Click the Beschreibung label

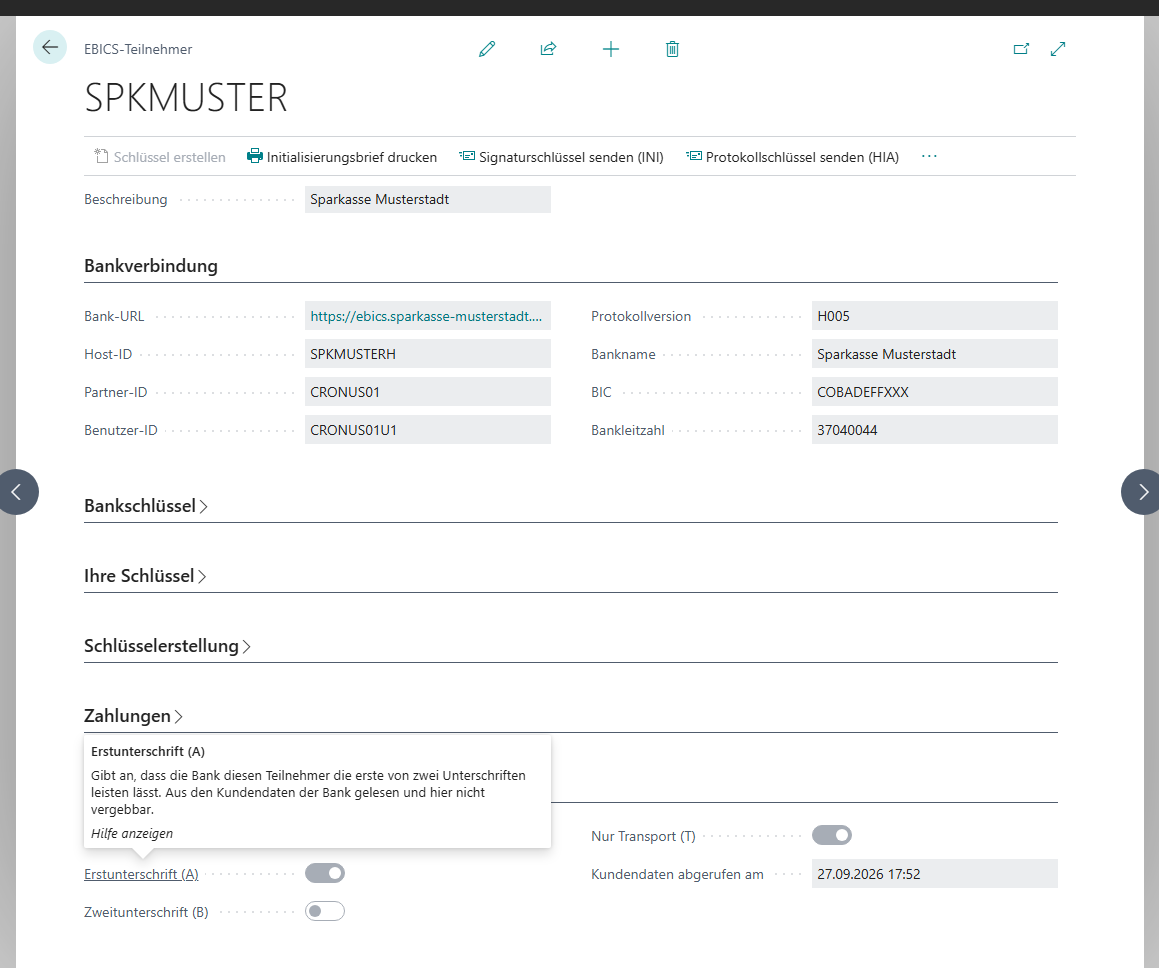tap(126, 200)
